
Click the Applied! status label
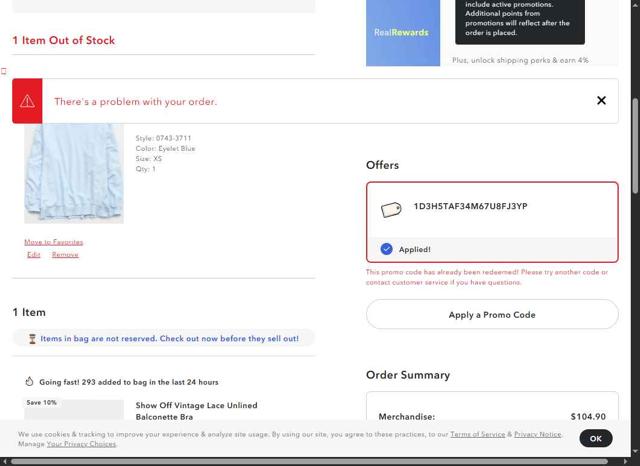[x=415, y=249]
